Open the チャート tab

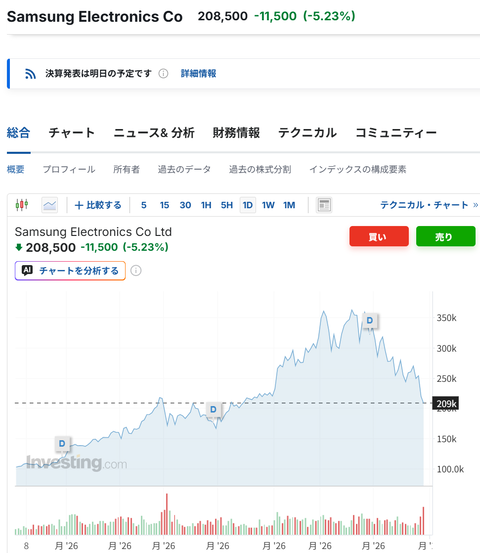[x=72, y=133]
